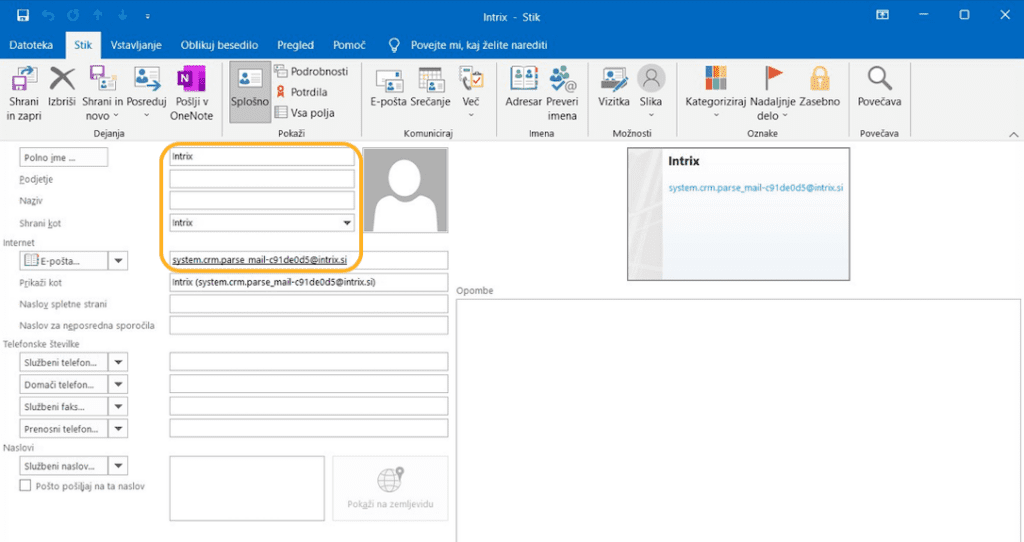Screen dimensions: 1024x542
Task: Click the e-mail address input field
Action: 308,260
